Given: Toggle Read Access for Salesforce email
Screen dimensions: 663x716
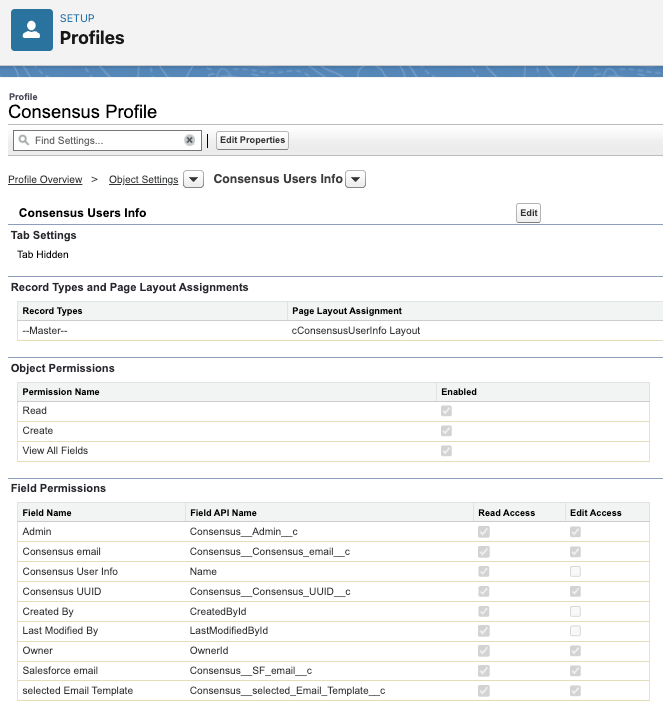Looking at the screenshot, I should pos(484,671).
